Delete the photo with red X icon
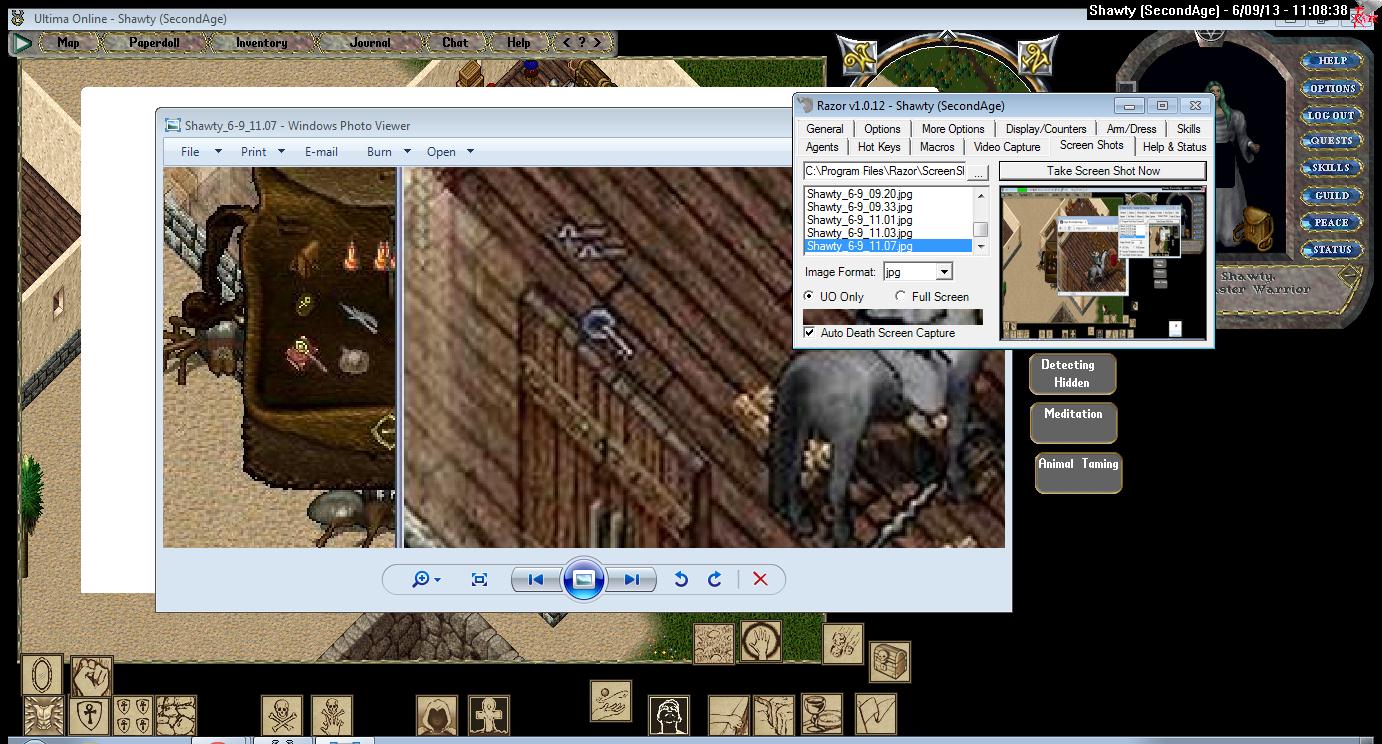Screen dimensions: 1382x744 [x=760, y=579]
